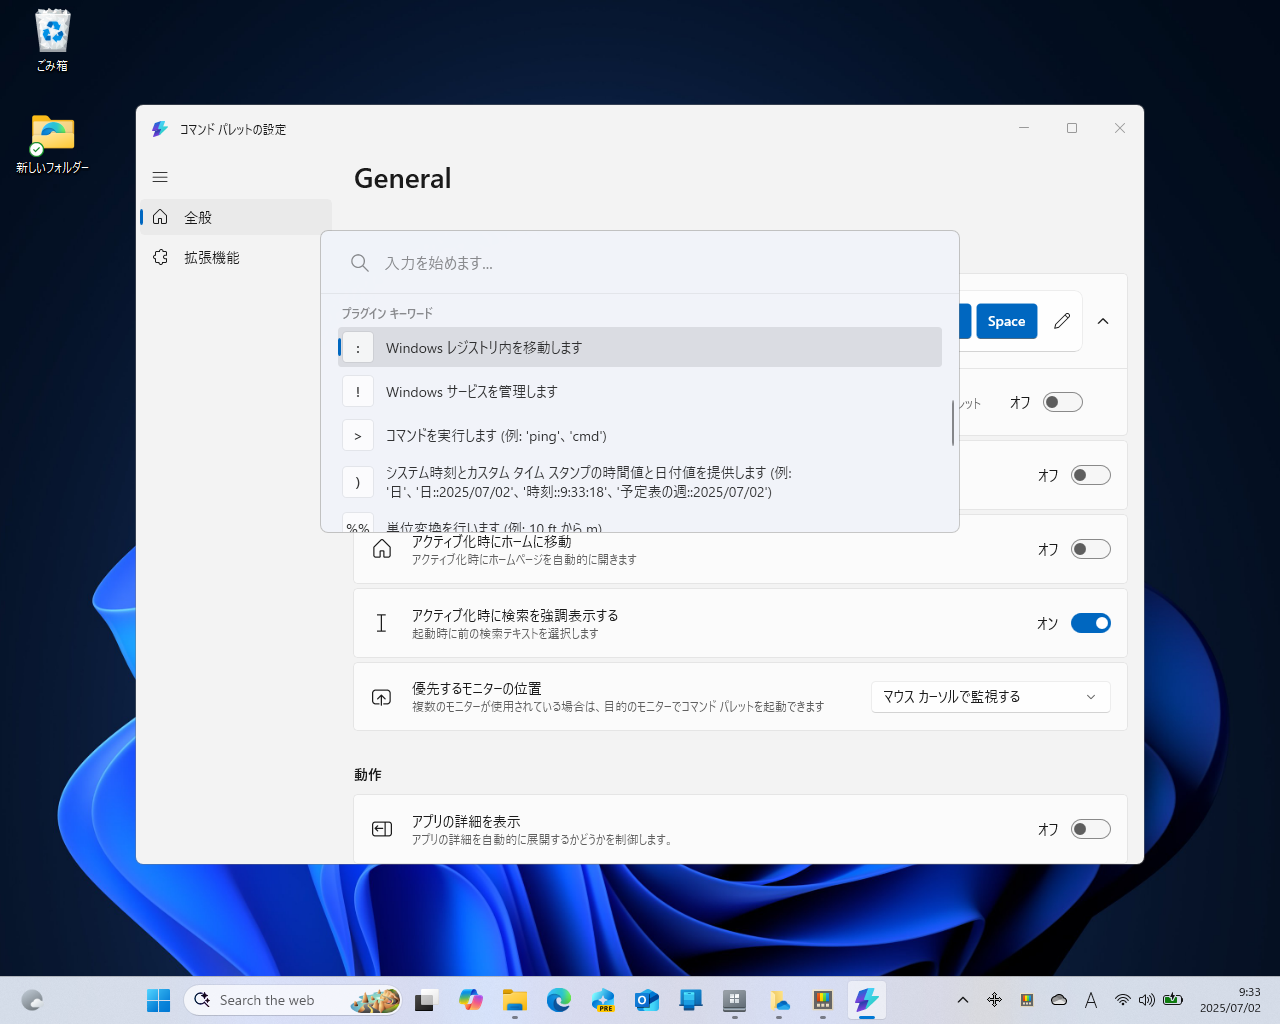Switch to Command Palette taskbar icon
Viewport: 1280px width, 1024px height.
867,1000
